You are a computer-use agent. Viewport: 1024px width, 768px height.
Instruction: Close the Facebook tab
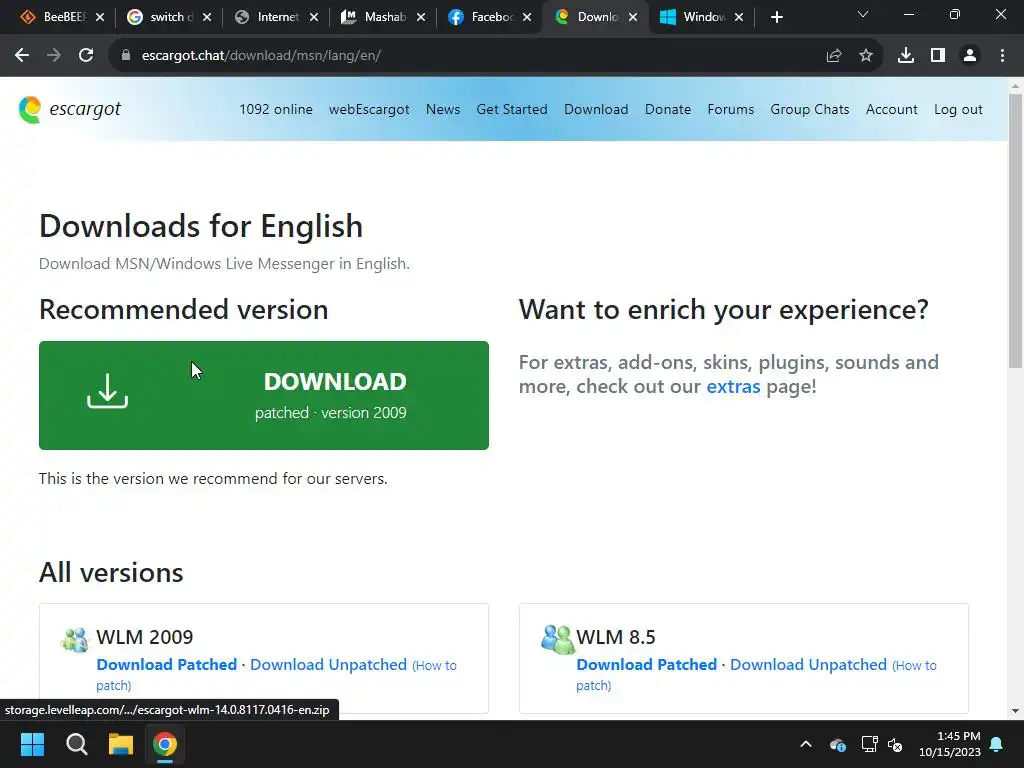(x=527, y=18)
